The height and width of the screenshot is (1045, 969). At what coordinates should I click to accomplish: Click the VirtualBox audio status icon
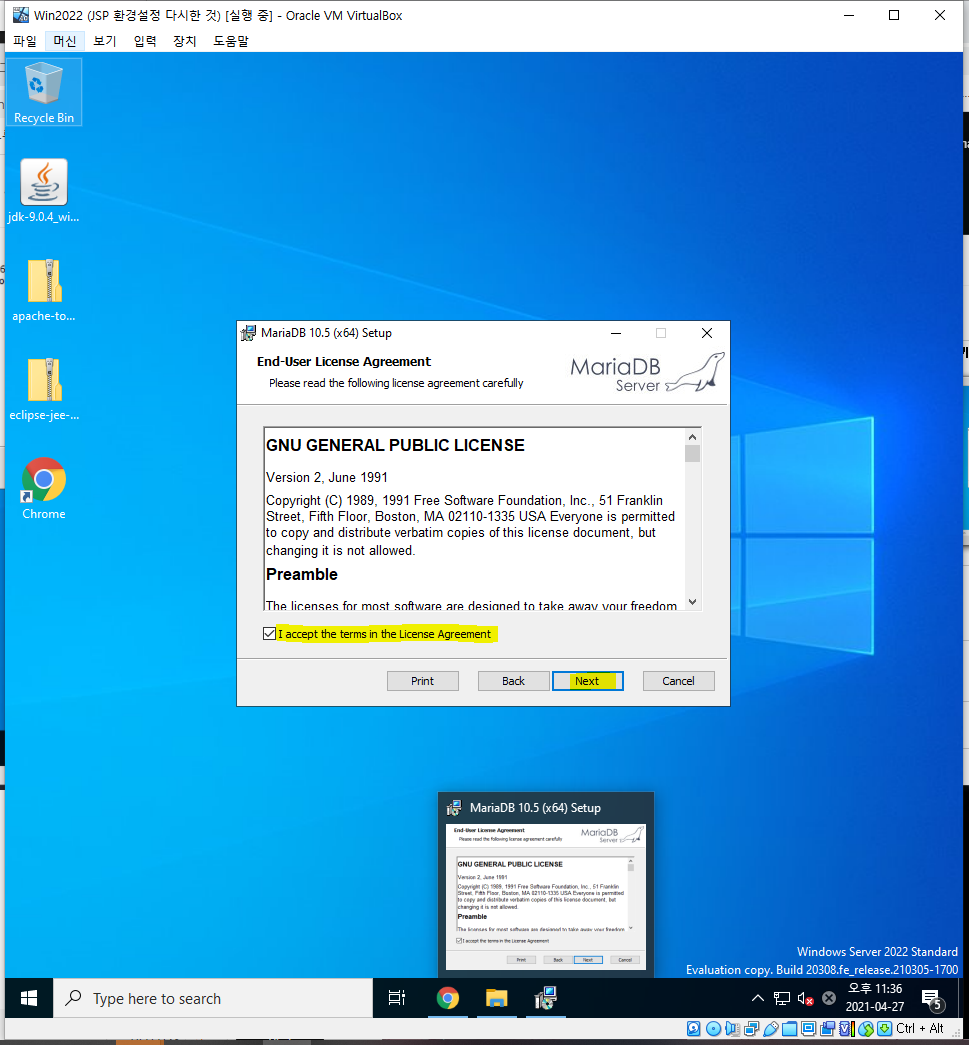[732, 1028]
